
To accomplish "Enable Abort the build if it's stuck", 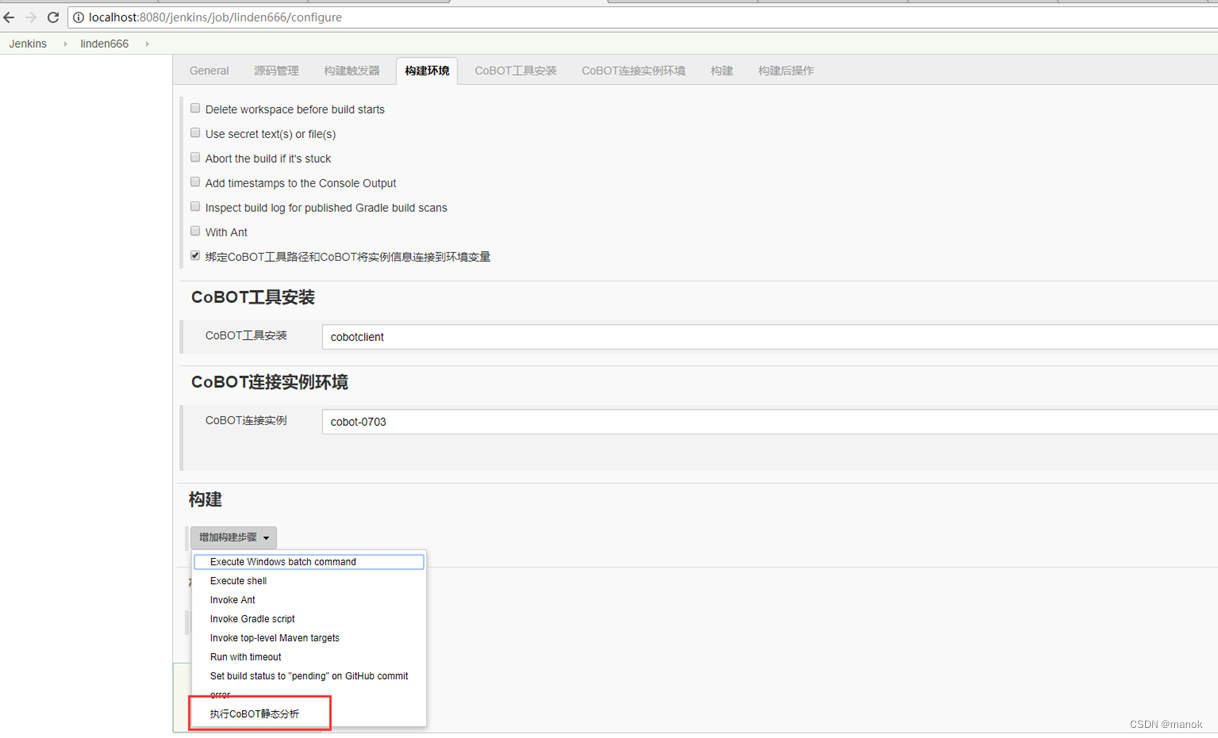I will click(195, 156).
